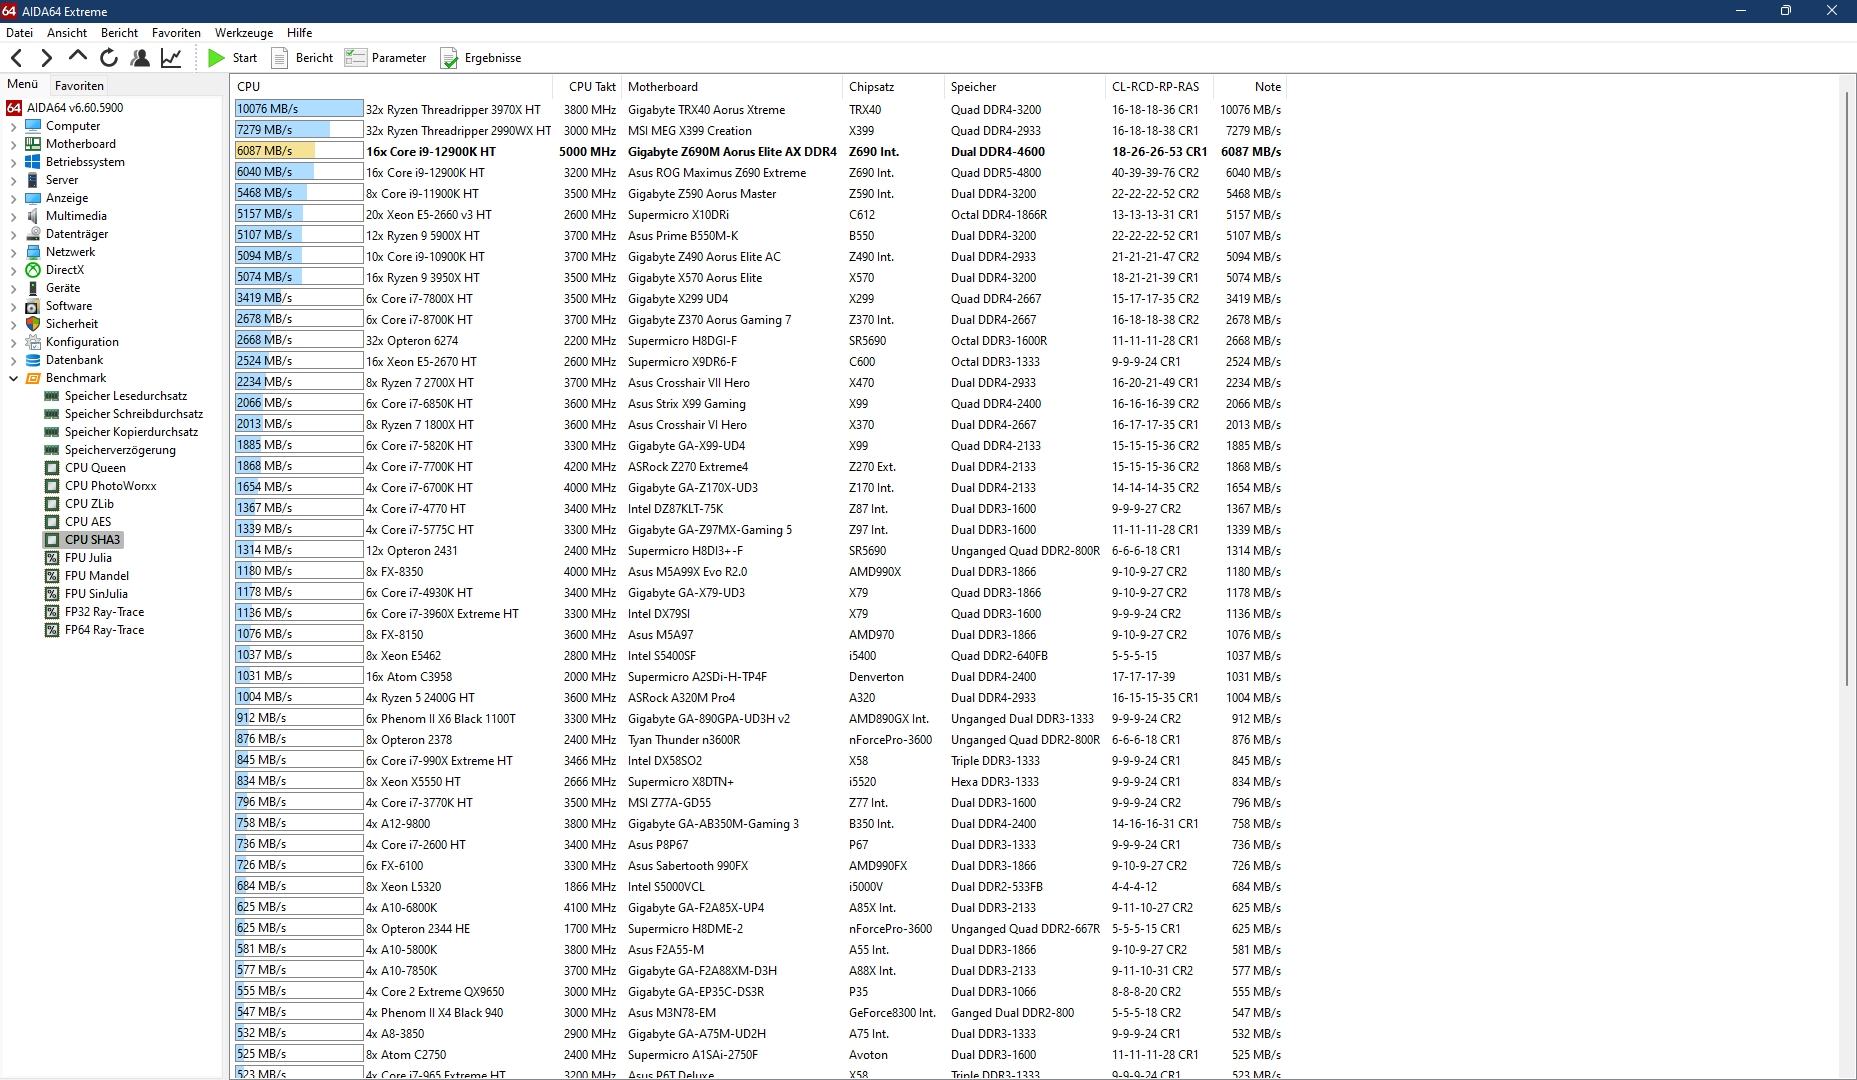Select CPU PhotoWorxx benchmark
The width and height of the screenshot is (1857, 1080).
pyautogui.click(x=111, y=486)
